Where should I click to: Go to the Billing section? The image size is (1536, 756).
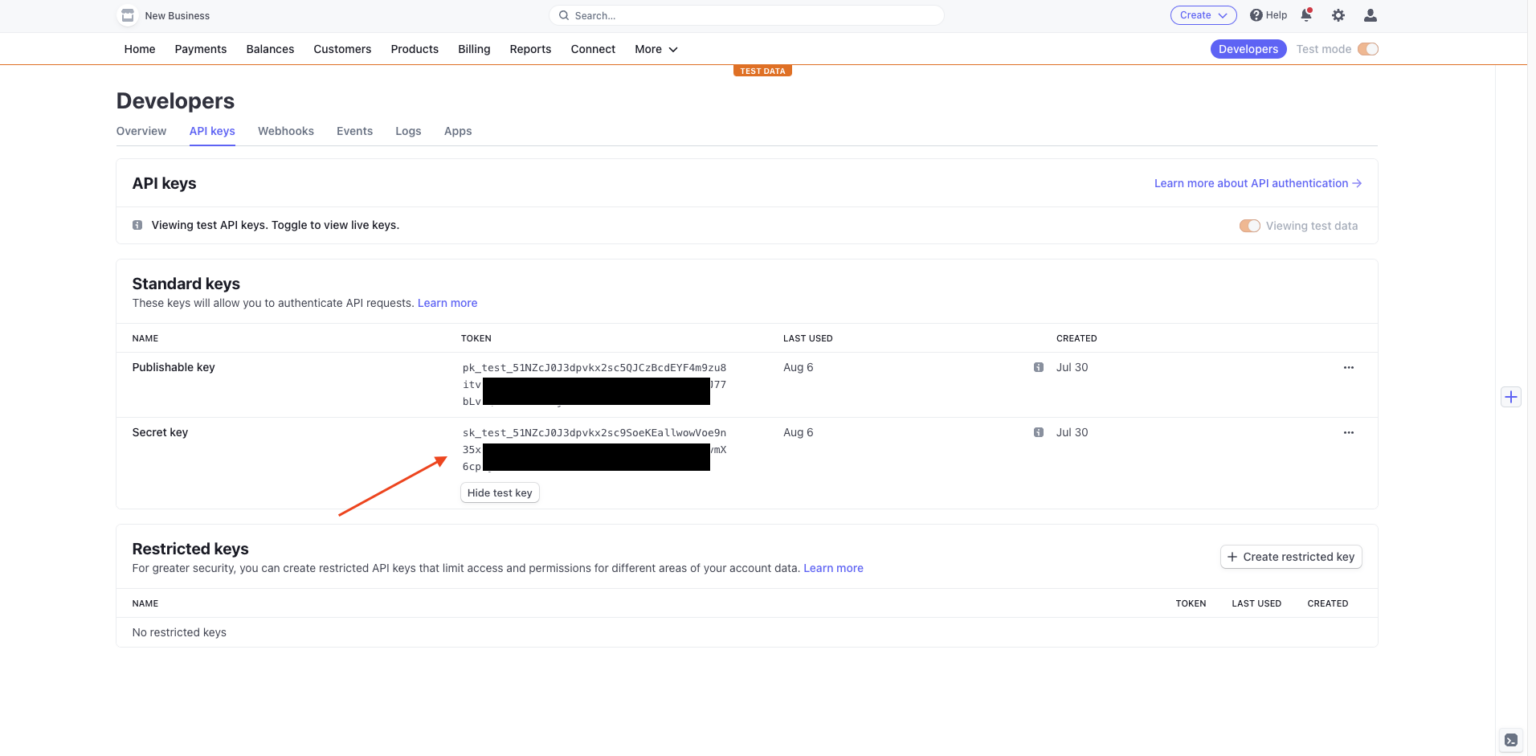[473, 48]
